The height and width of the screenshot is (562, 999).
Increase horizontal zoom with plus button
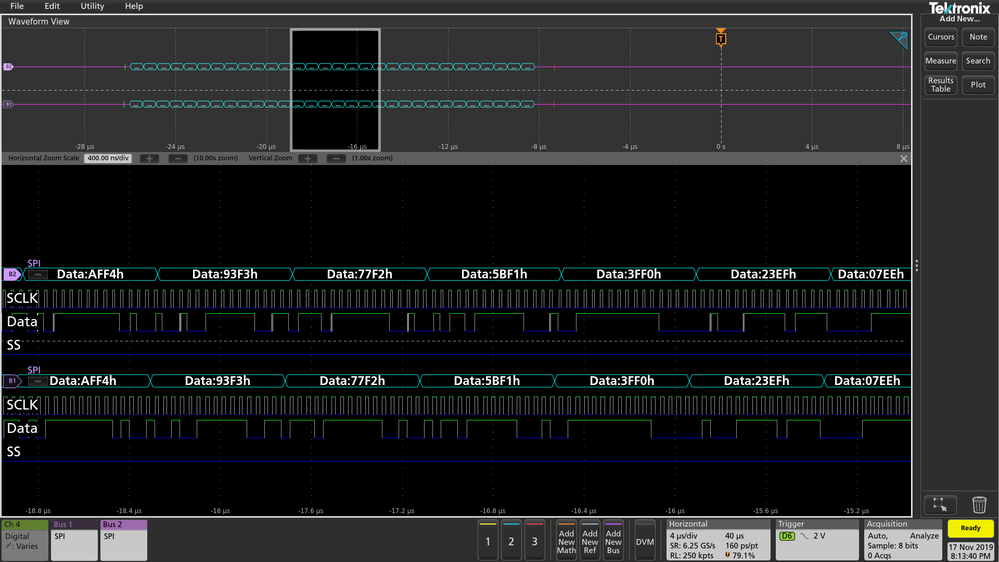pos(149,158)
